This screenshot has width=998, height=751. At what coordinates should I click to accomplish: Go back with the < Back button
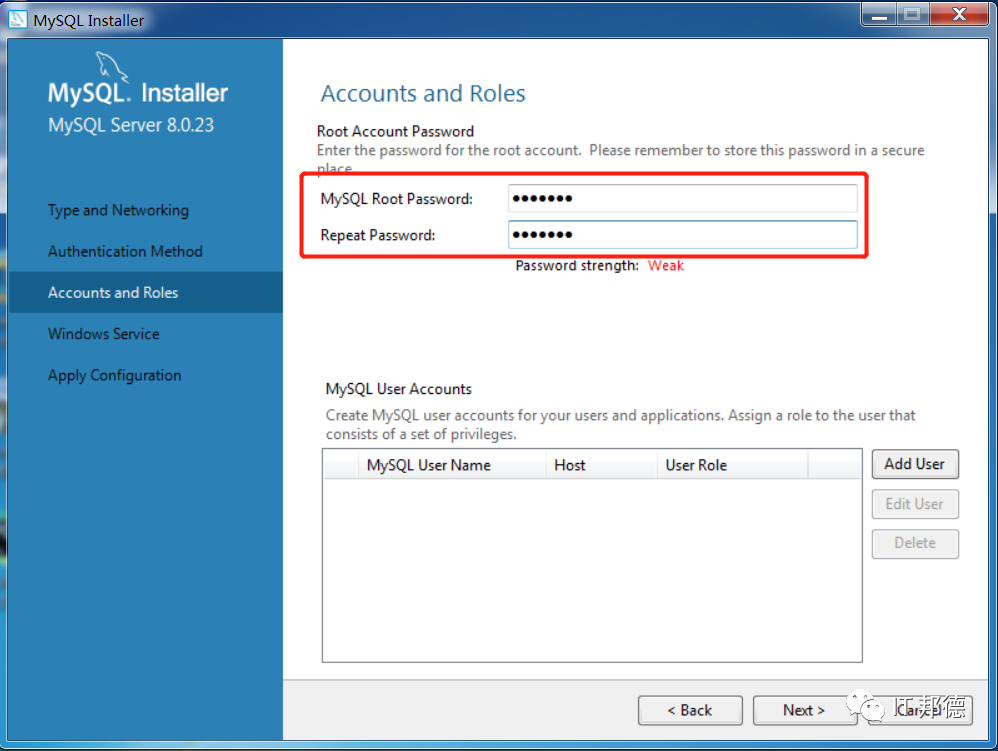[690, 710]
